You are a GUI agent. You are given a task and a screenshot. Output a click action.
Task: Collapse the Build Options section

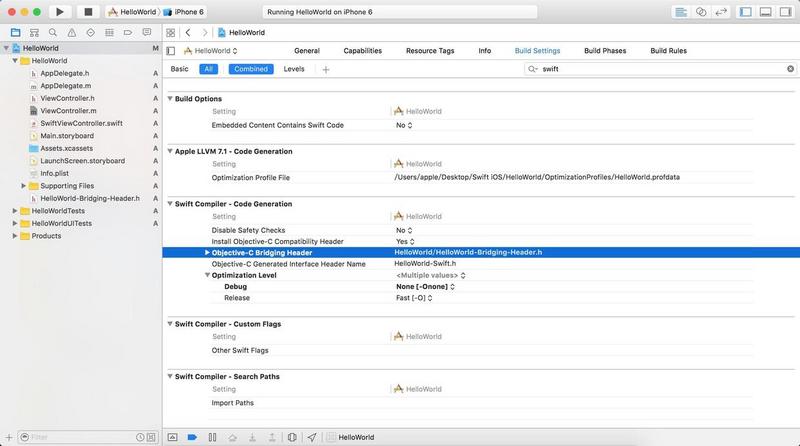point(170,98)
